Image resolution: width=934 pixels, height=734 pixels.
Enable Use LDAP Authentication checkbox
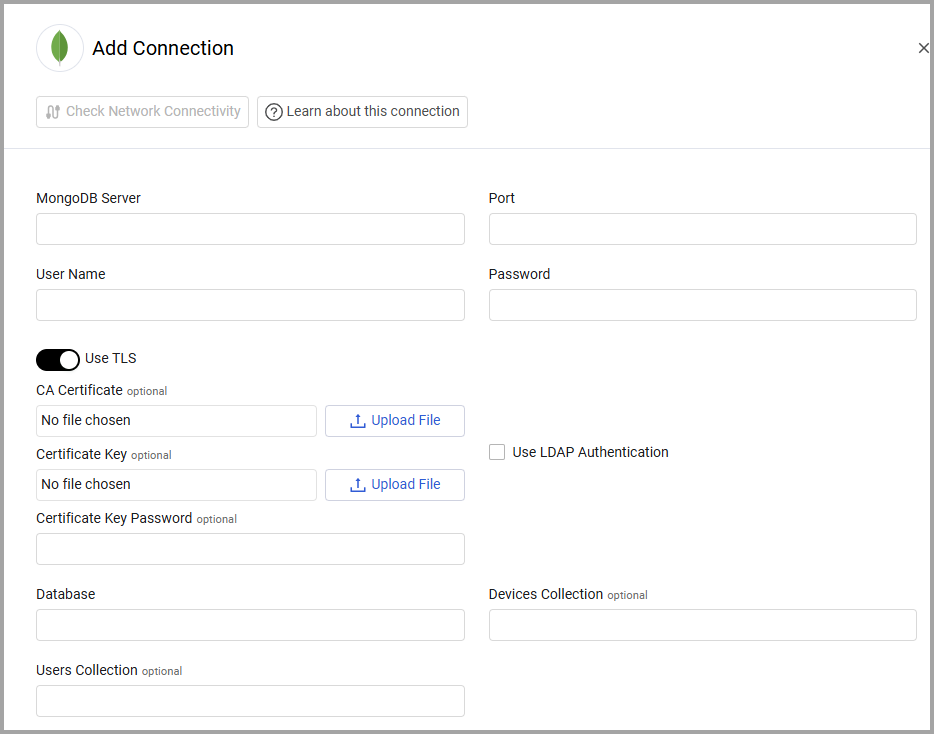497,452
